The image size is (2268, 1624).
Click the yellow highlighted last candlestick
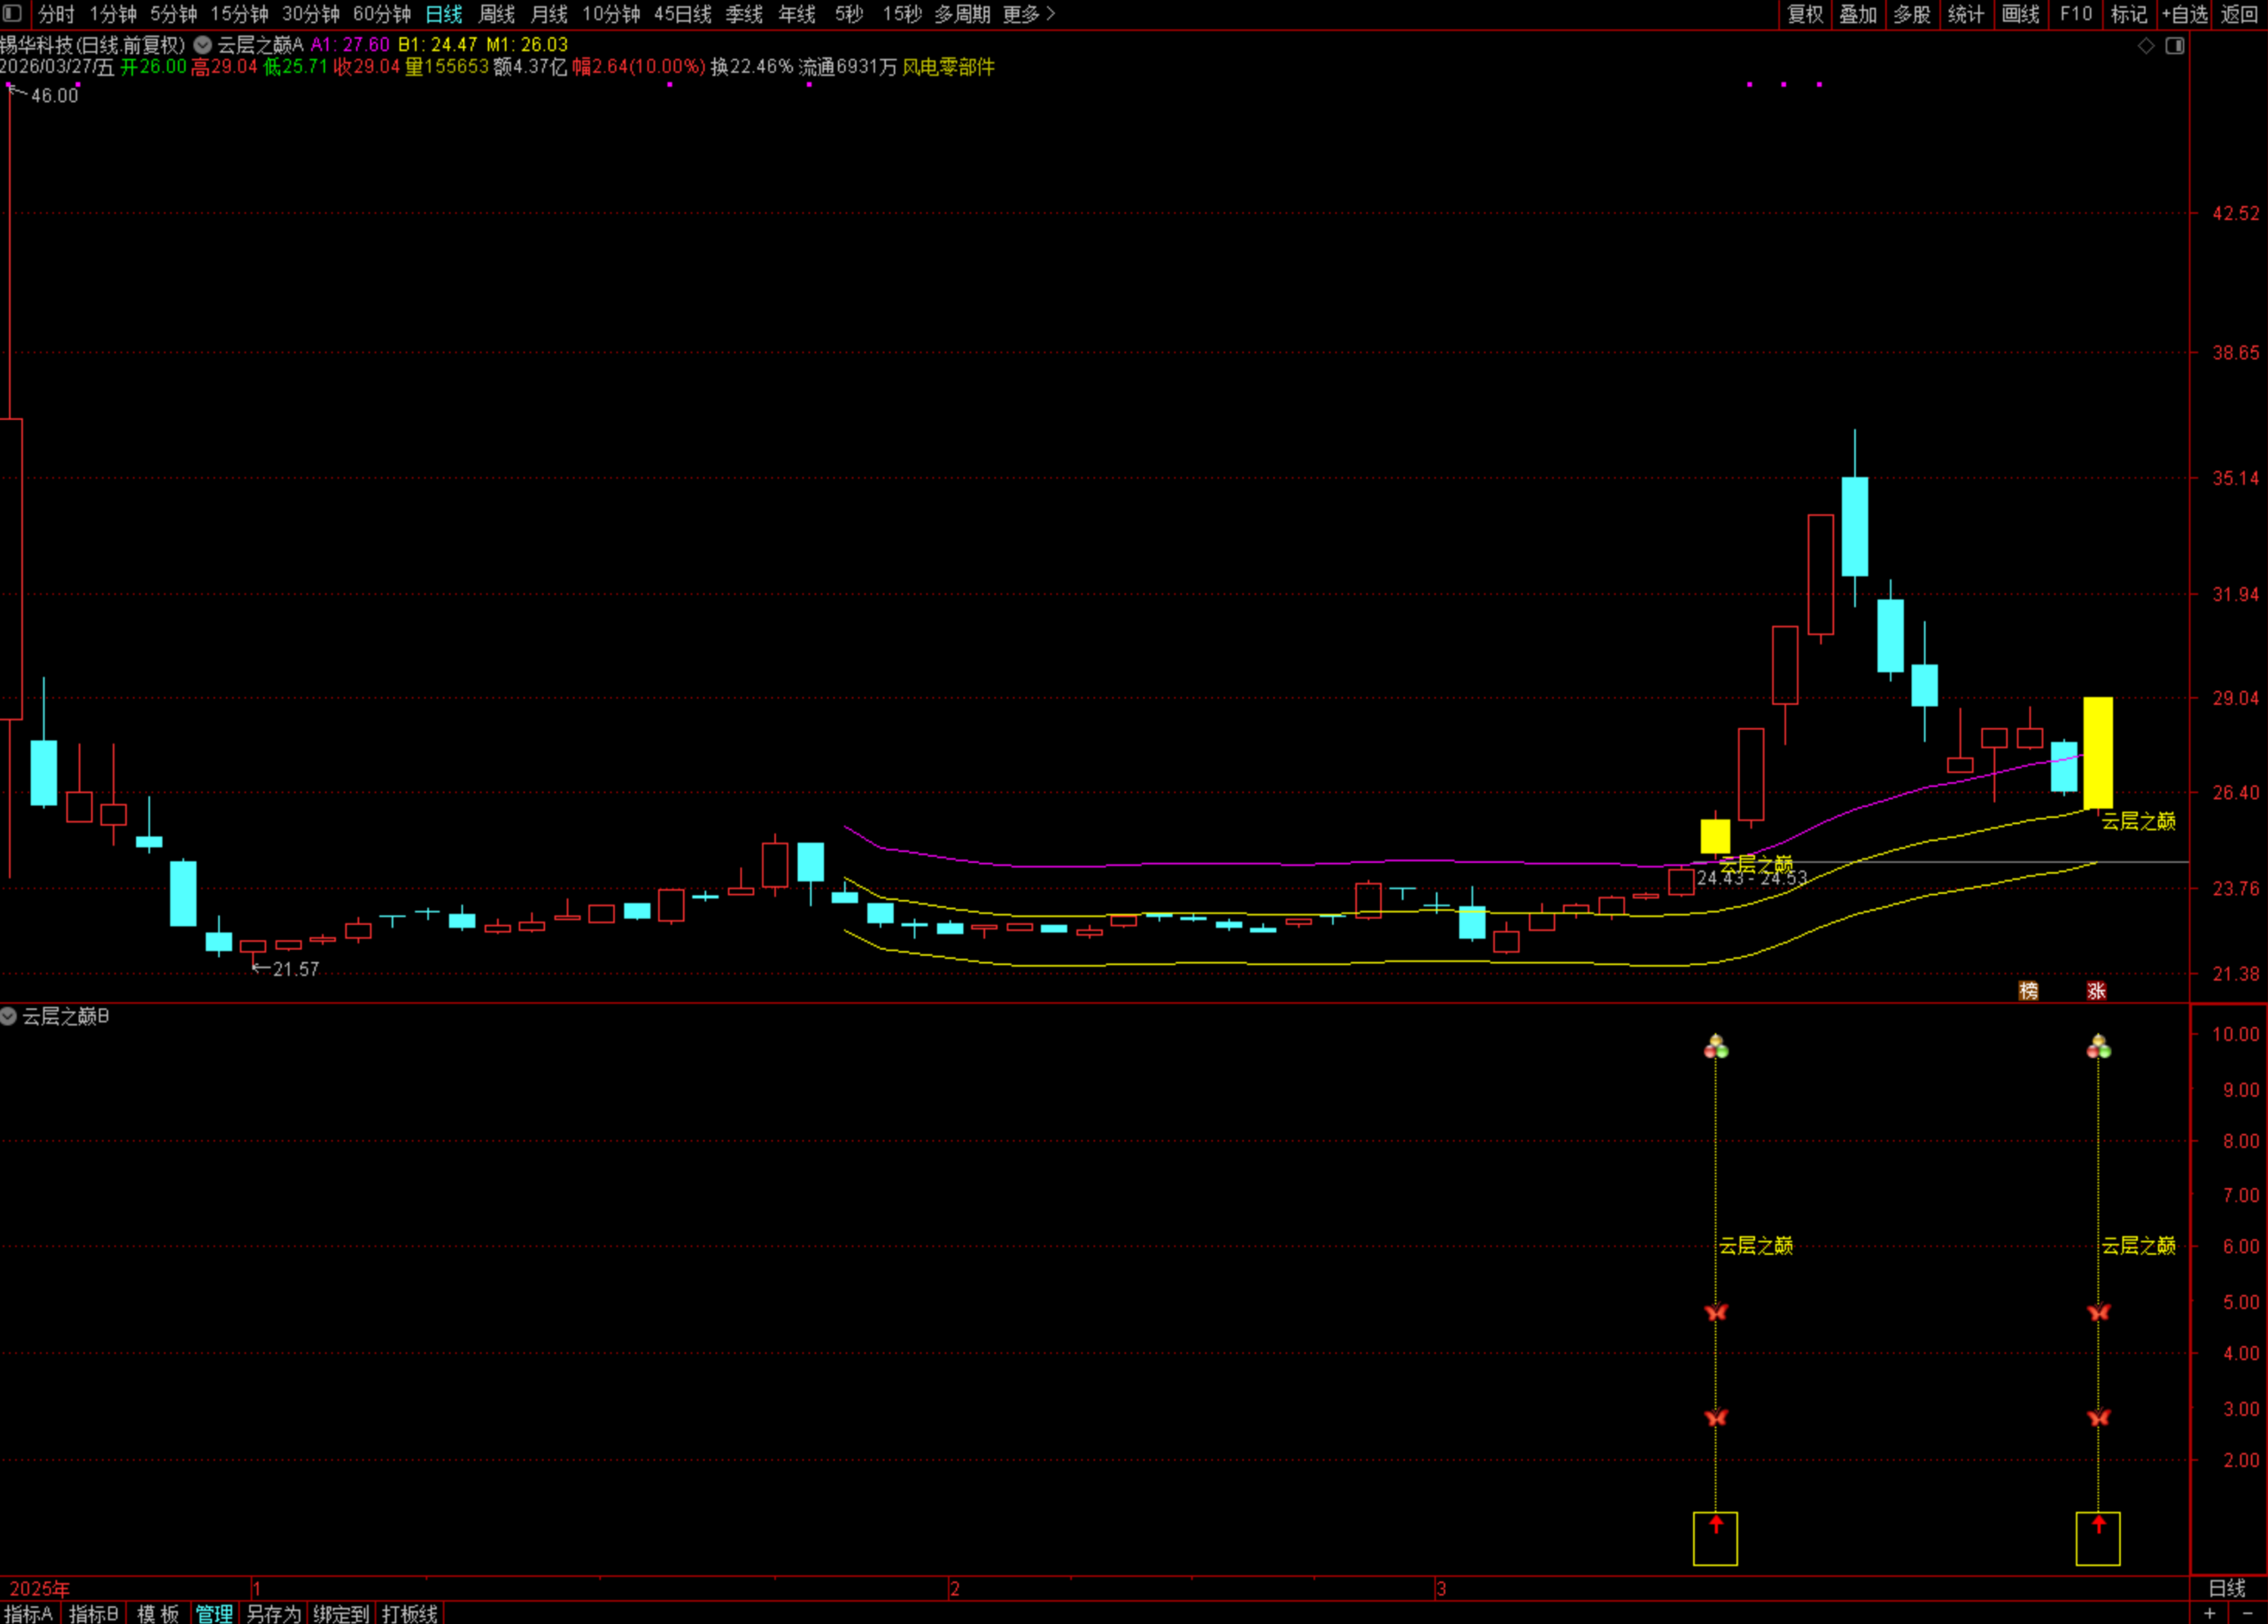(2097, 752)
